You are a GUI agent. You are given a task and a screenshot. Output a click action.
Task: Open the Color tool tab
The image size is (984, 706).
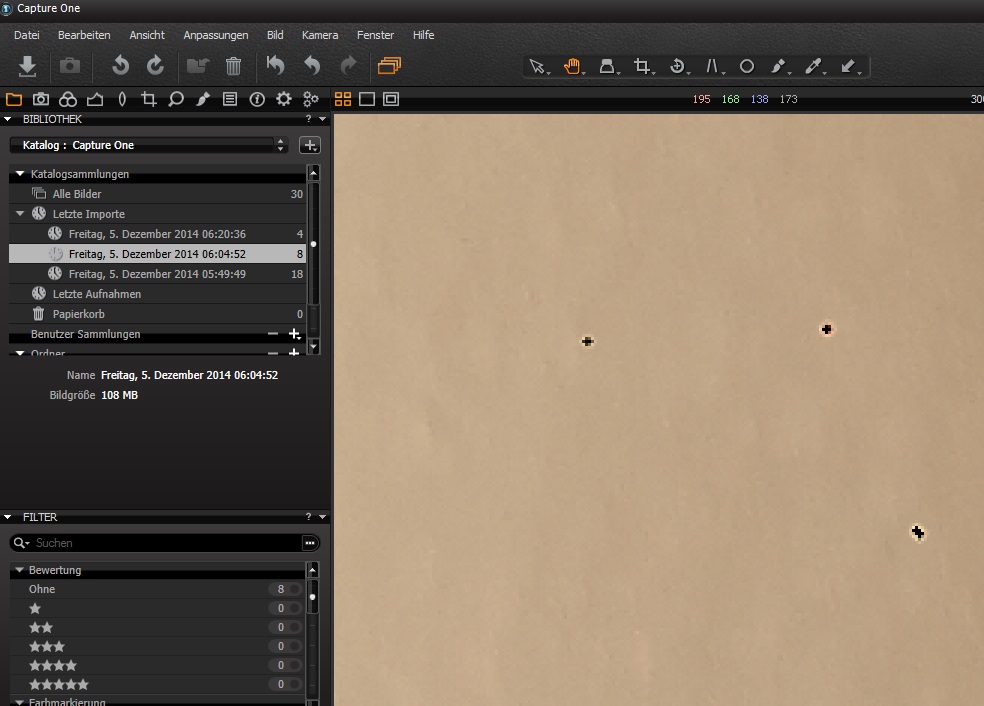click(67, 99)
